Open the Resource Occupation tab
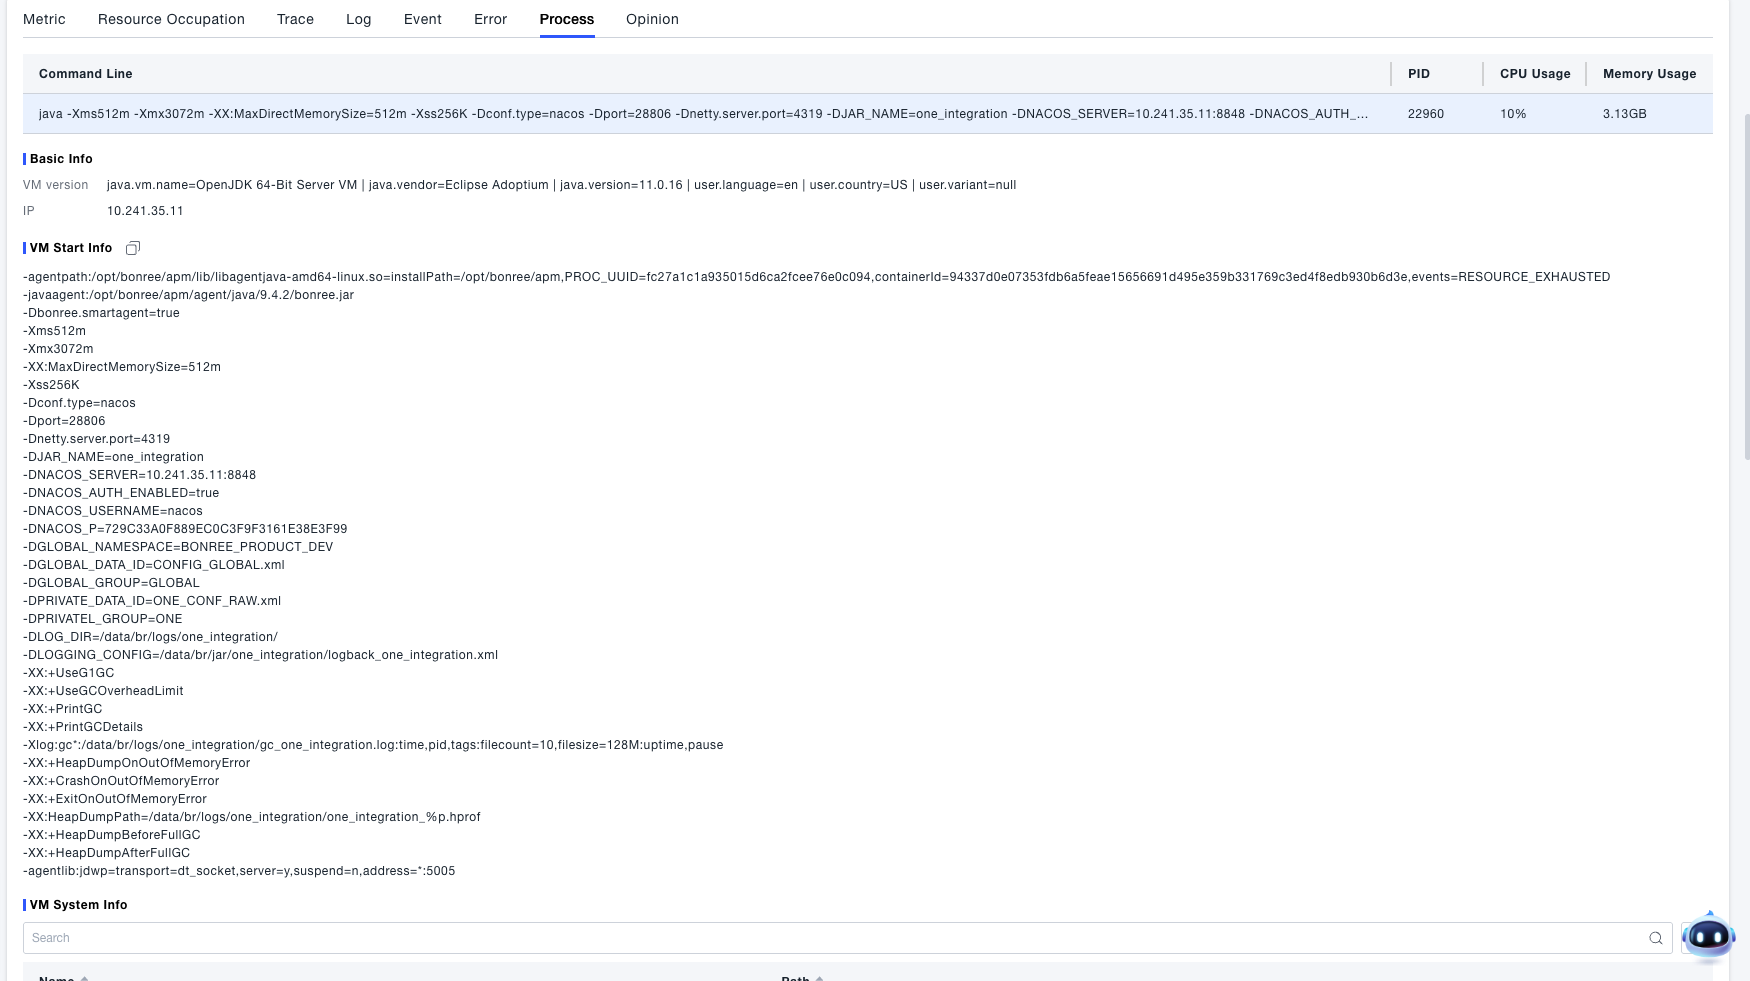Viewport: 1750px width, 981px height. 171,19
